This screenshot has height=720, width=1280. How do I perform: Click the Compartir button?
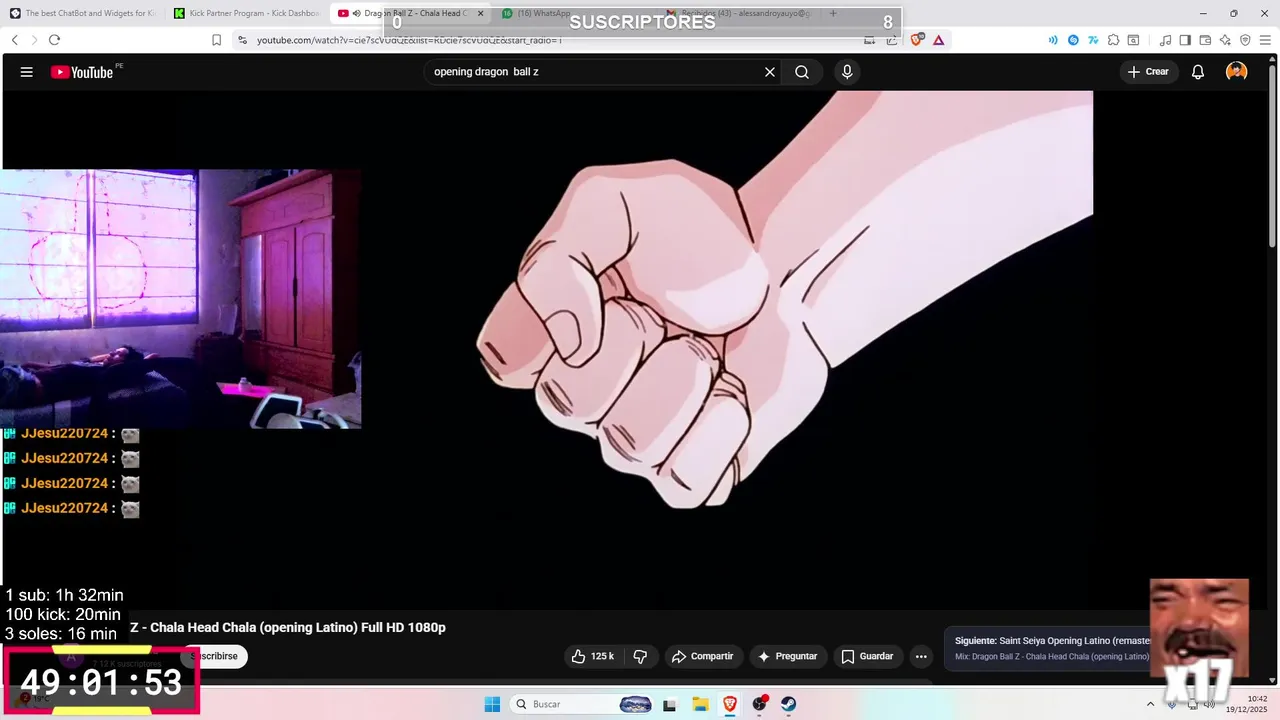(x=703, y=656)
